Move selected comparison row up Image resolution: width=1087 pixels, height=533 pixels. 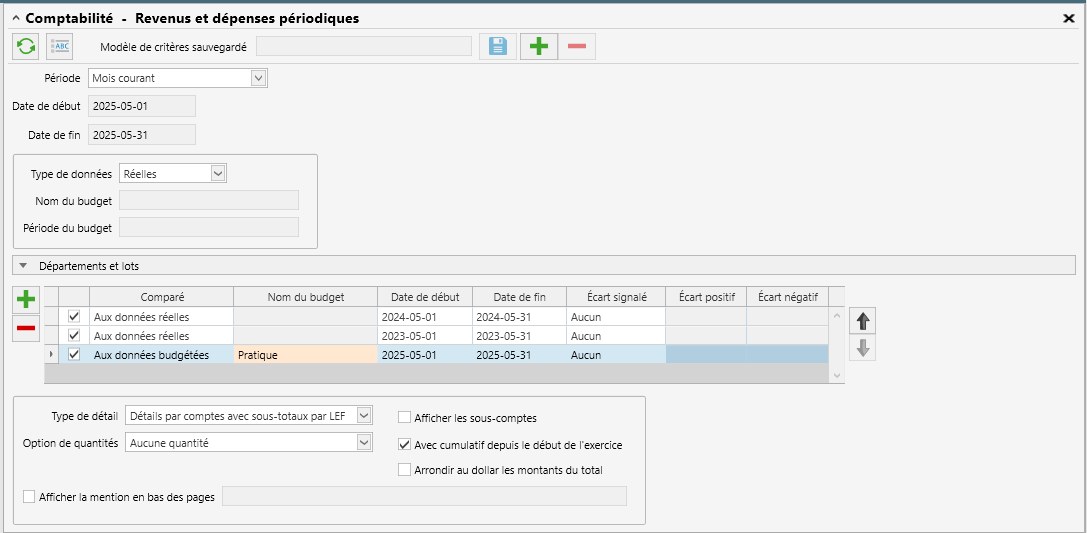(x=863, y=322)
